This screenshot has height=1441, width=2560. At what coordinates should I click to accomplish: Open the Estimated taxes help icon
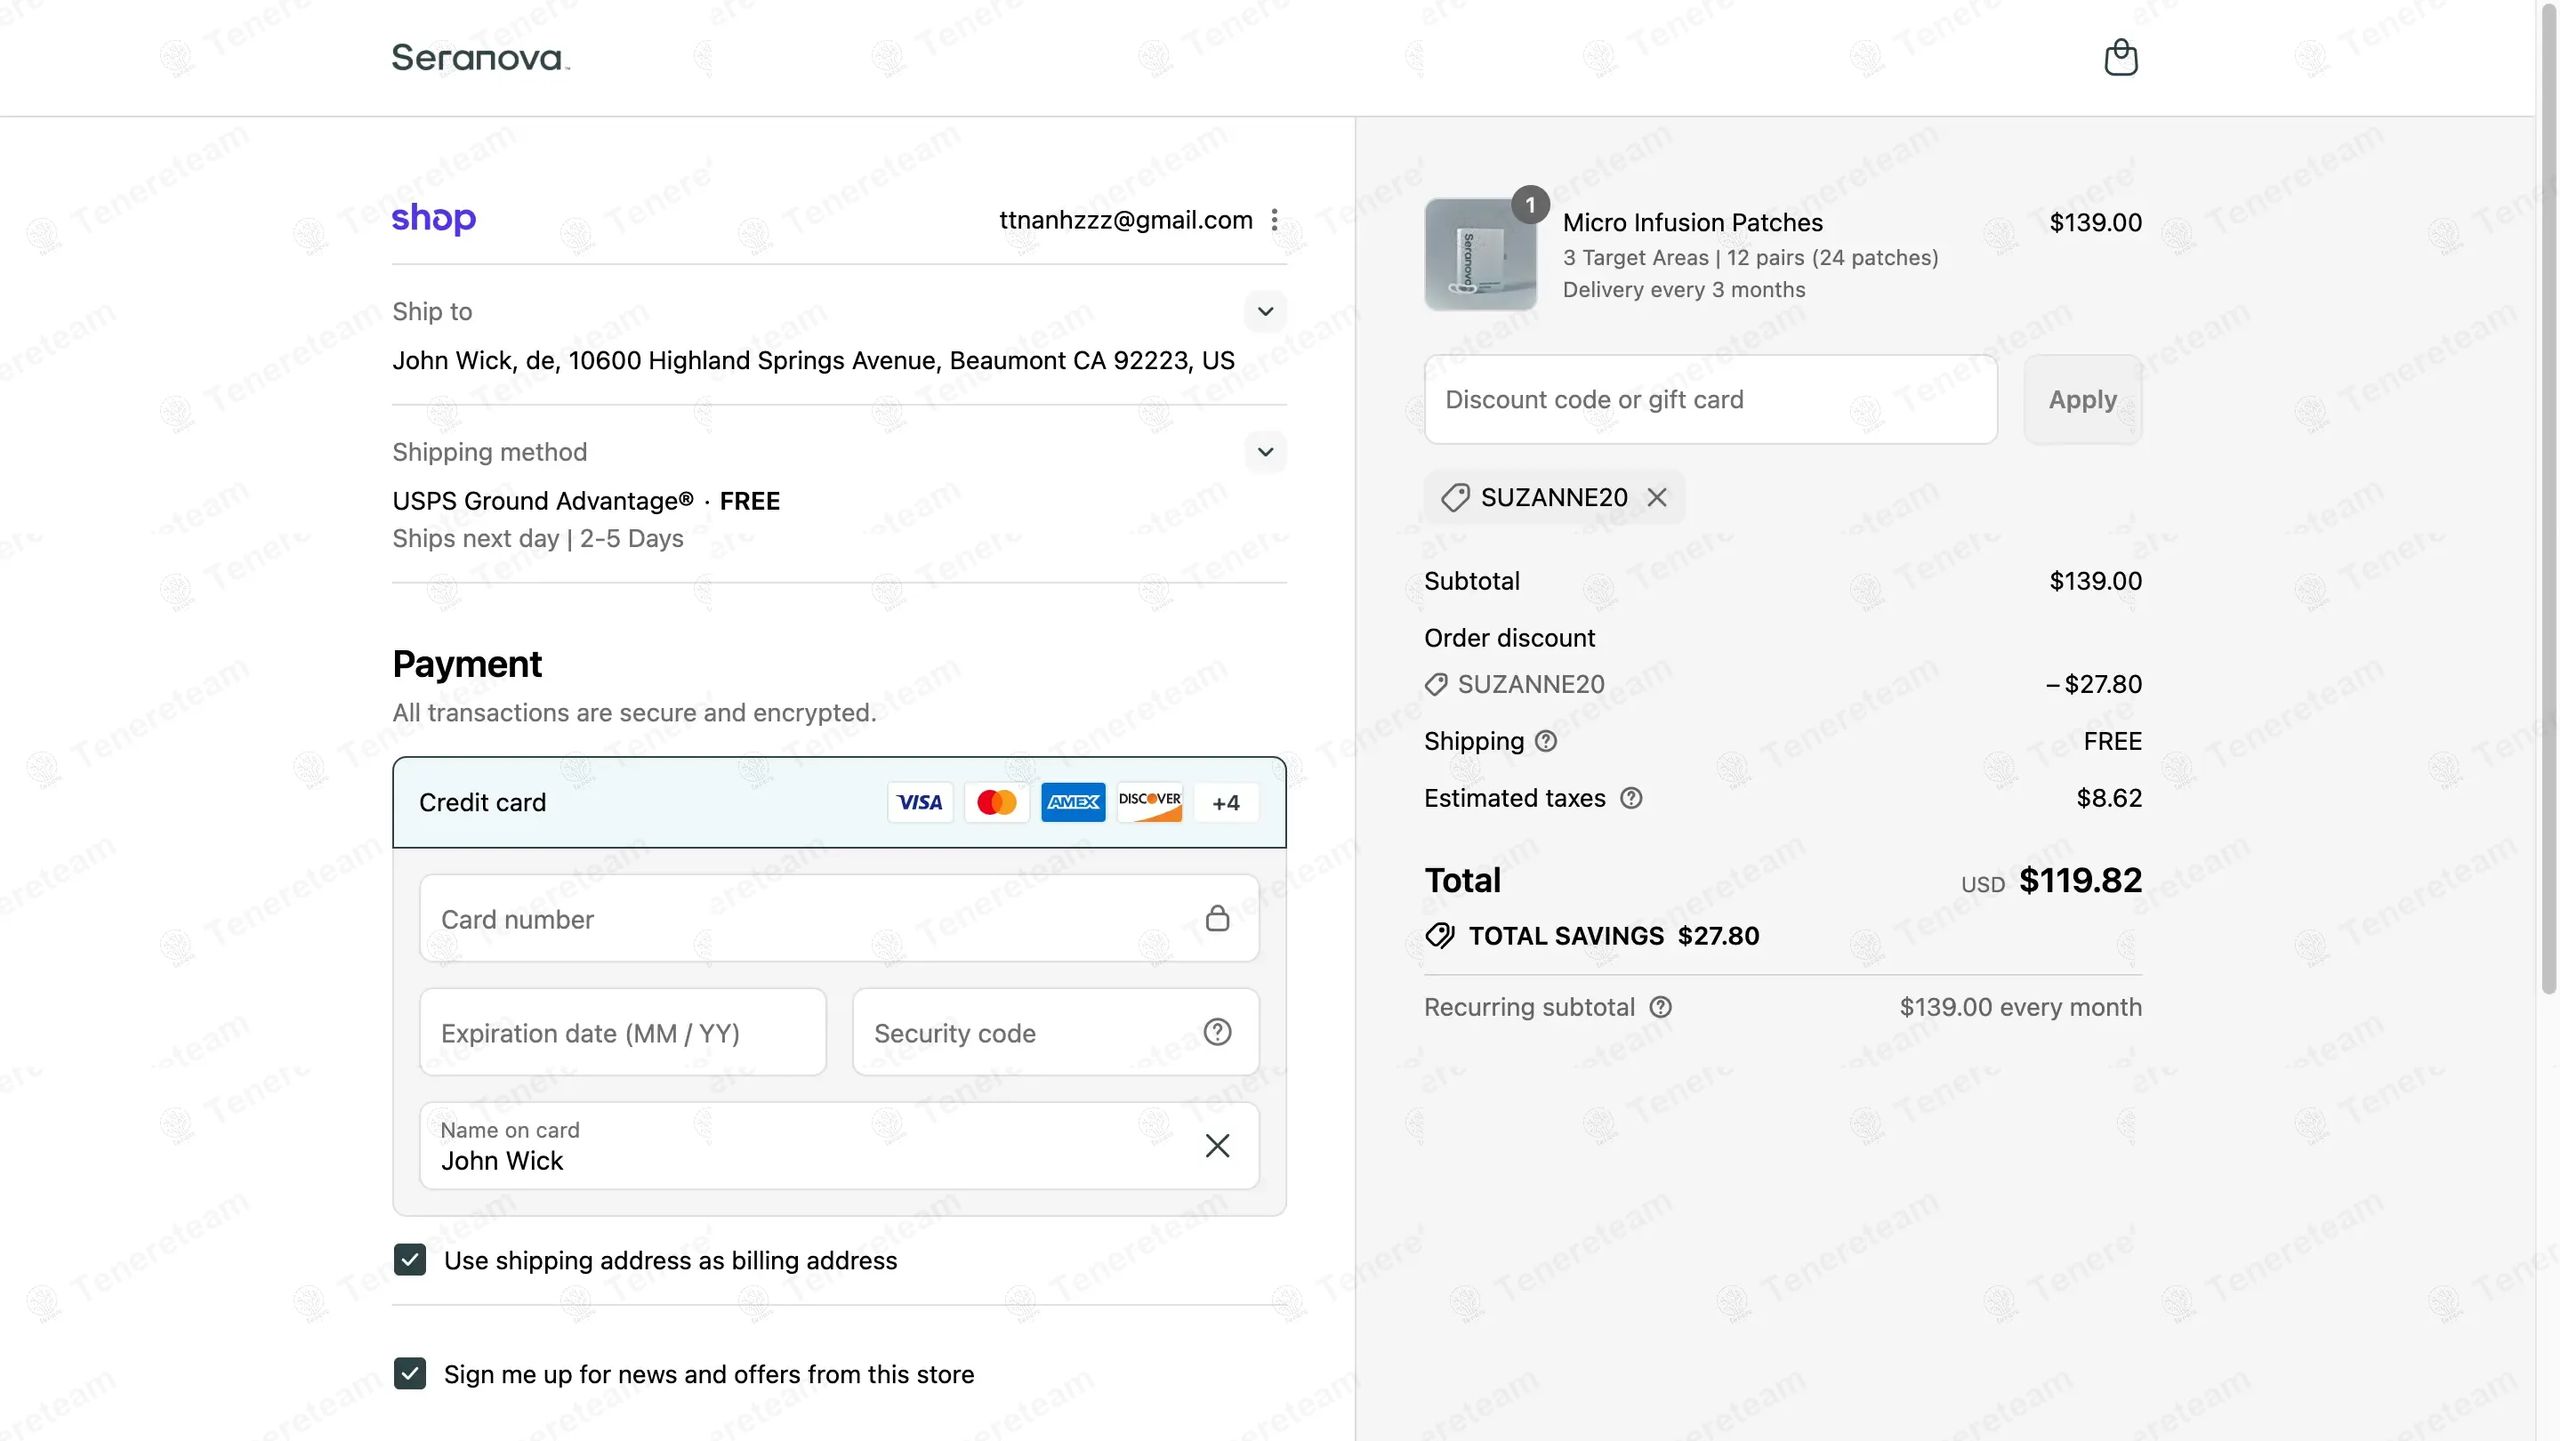pos(1631,798)
